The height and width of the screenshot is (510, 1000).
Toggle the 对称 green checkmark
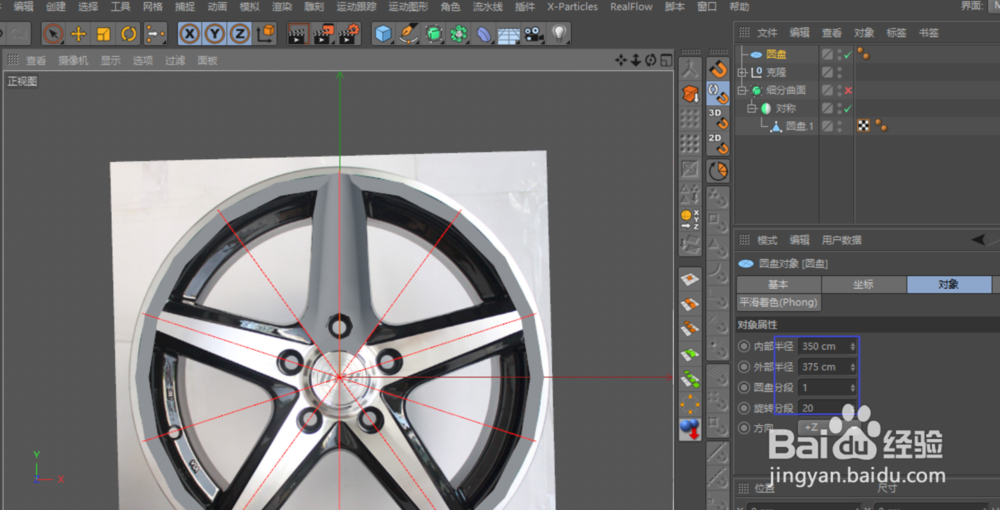pyautogui.click(x=848, y=108)
